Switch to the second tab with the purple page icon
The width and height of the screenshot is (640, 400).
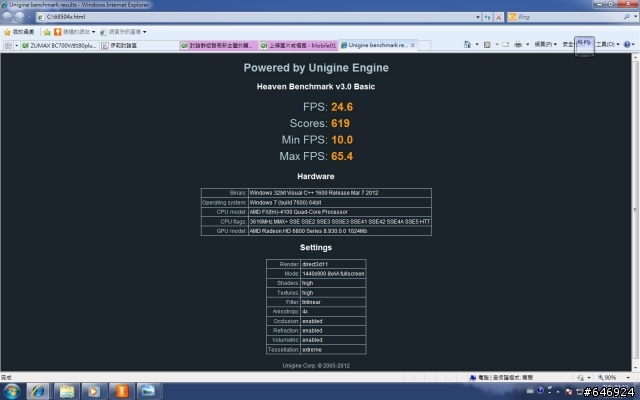(139, 45)
